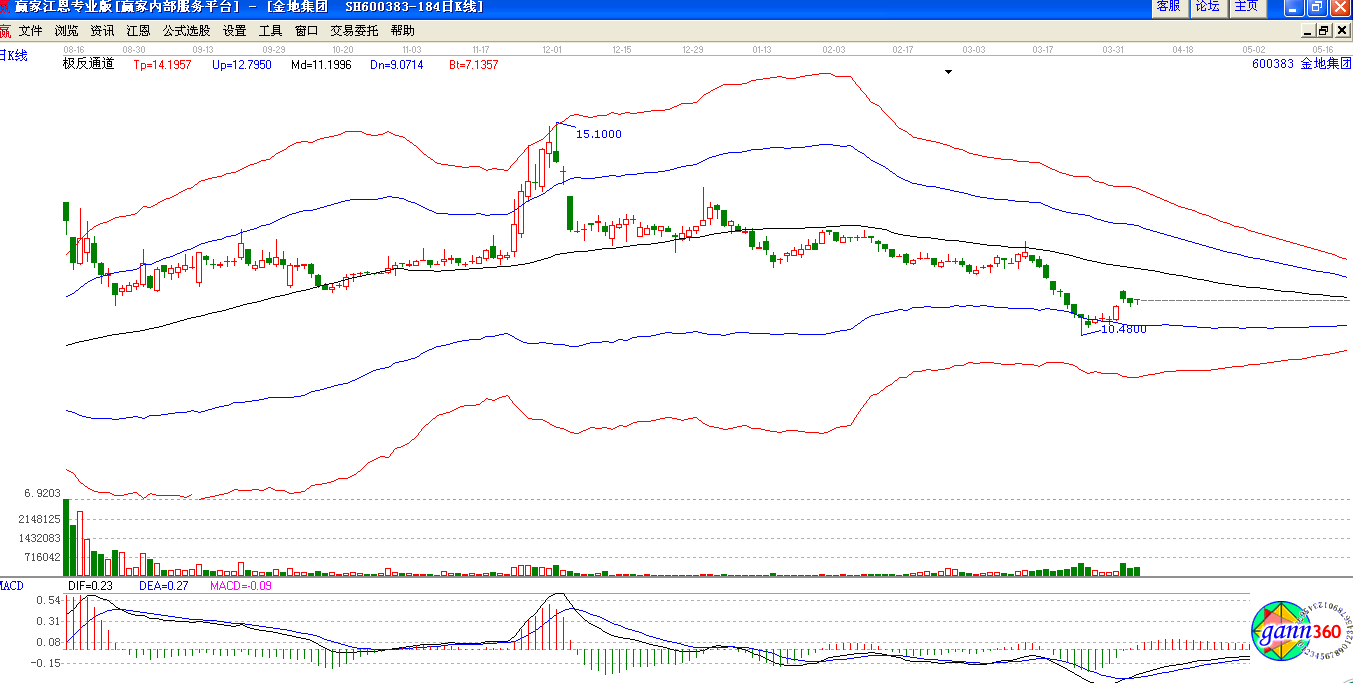
Task: Click the Bt=7.1357 value
Action: (x=473, y=65)
